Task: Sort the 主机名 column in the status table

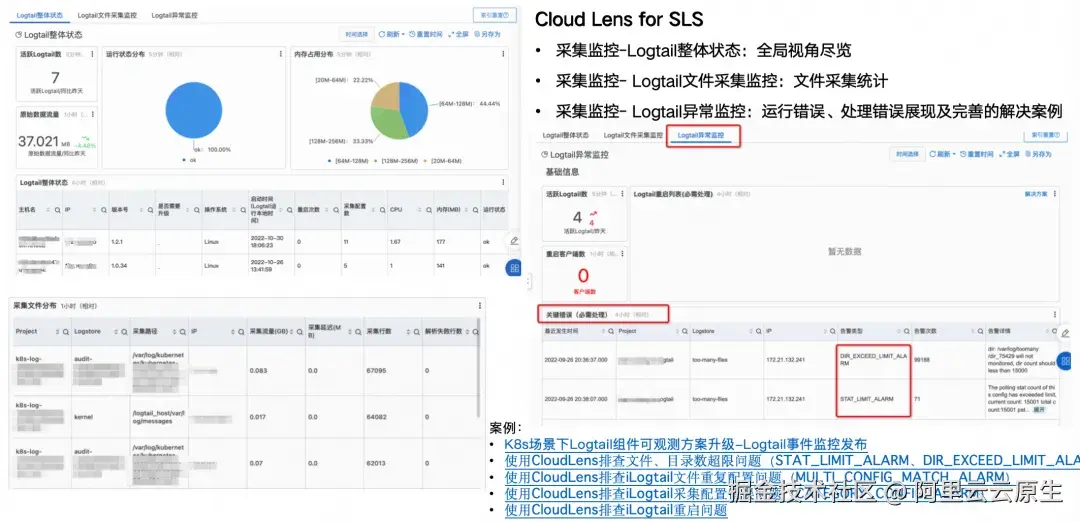Action: pos(50,209)
